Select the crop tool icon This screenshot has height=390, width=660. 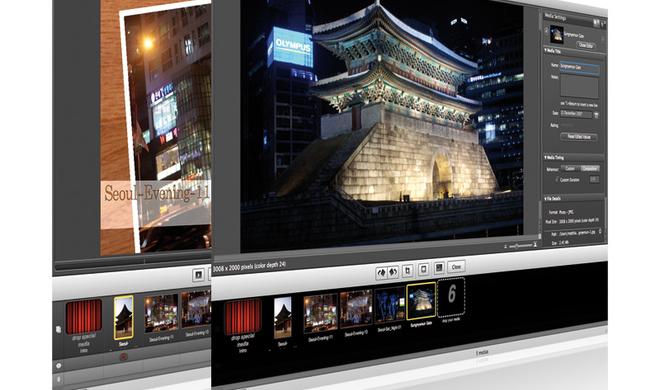pyautogui.click(x=407, y=271)
